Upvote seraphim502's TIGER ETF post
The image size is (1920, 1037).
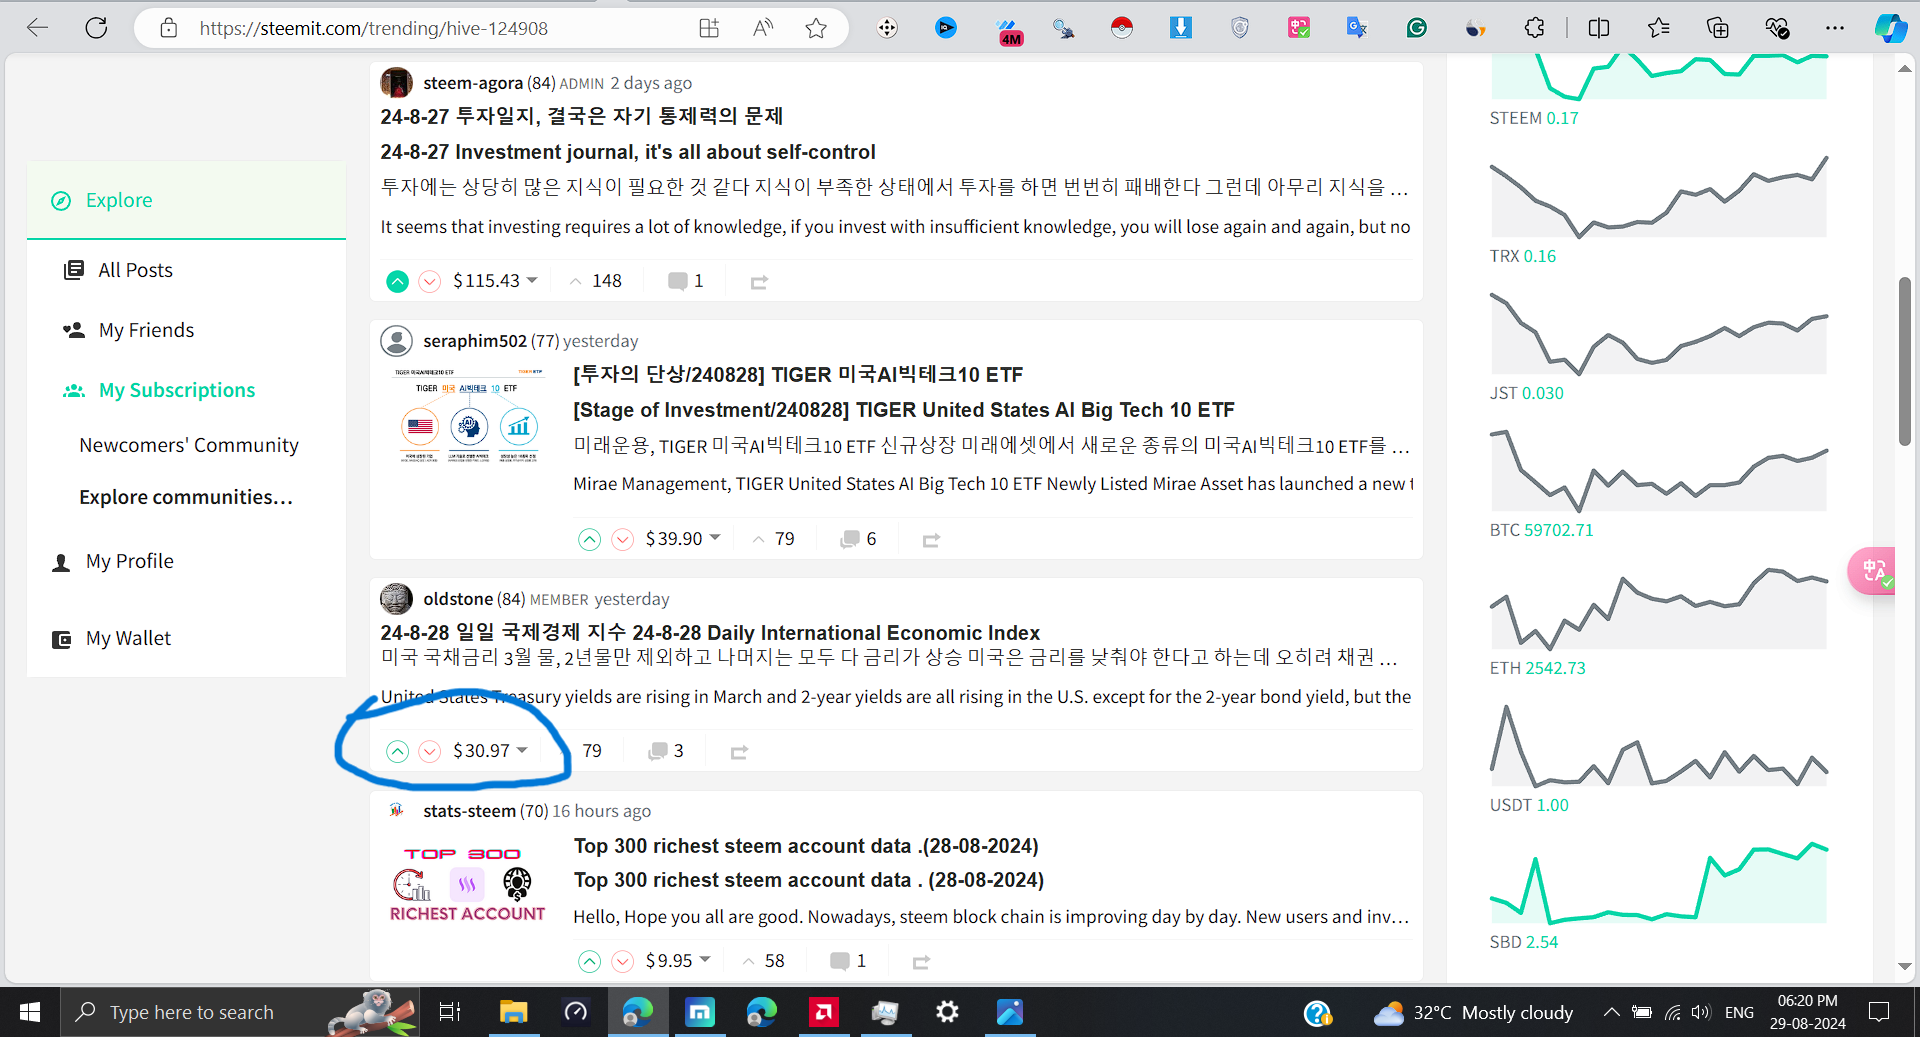(x=590, y=540)
